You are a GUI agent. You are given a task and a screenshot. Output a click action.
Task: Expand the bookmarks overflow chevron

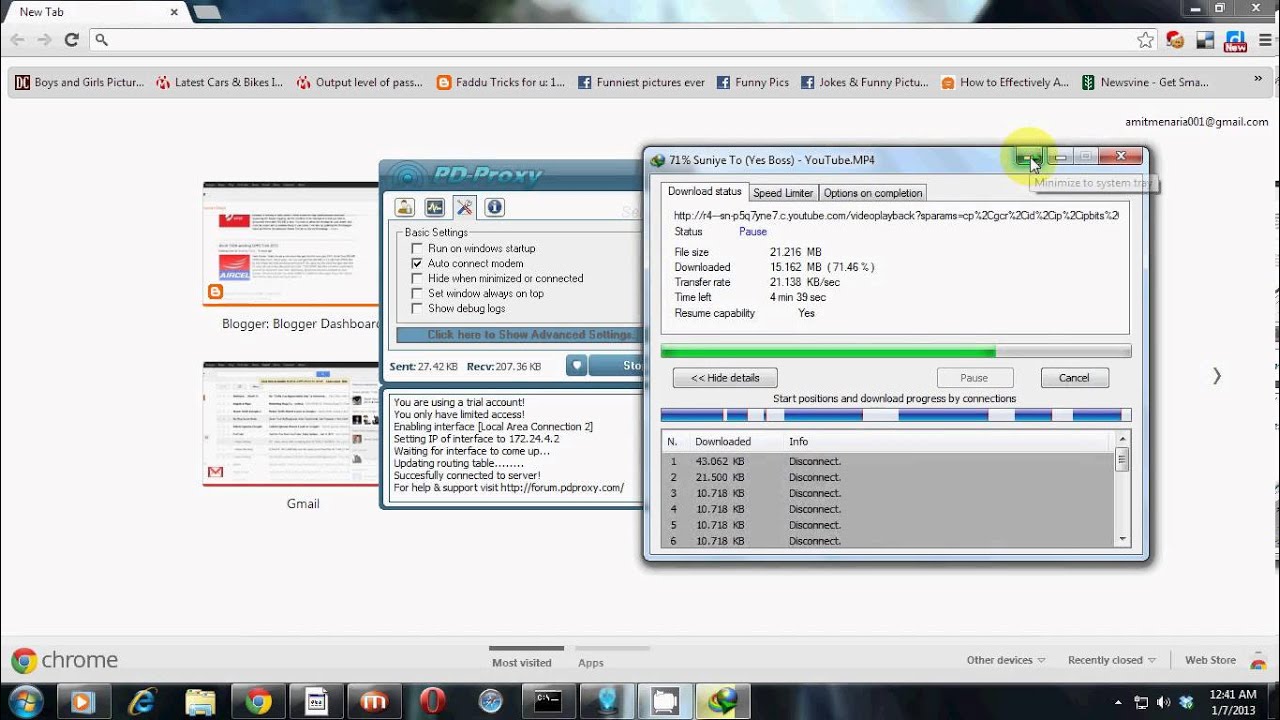click(1258, 78)
